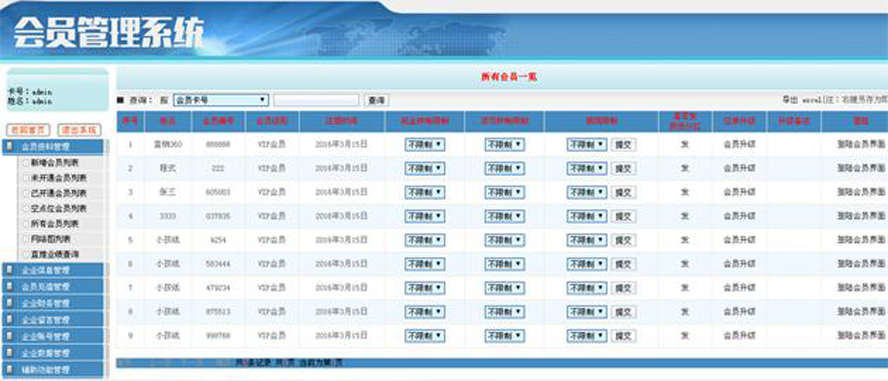Select 新增会员列表 in the sidebar
Screen dimensions: 888x381
54,162
